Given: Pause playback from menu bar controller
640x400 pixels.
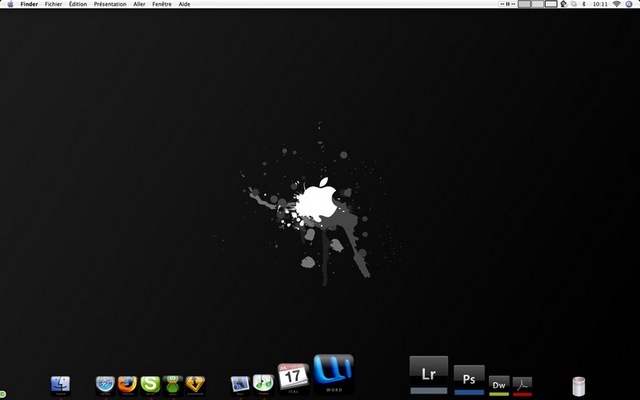Looking at the screenshot, I should pyautogui.click(x=508, y=4).
